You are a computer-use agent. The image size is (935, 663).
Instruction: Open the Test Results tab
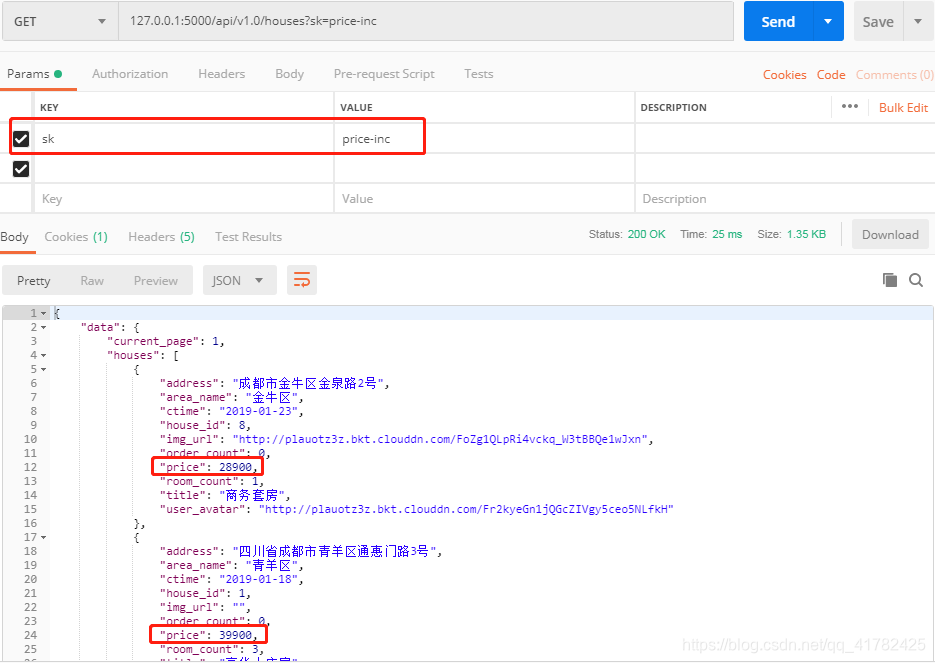click(249, 237)
